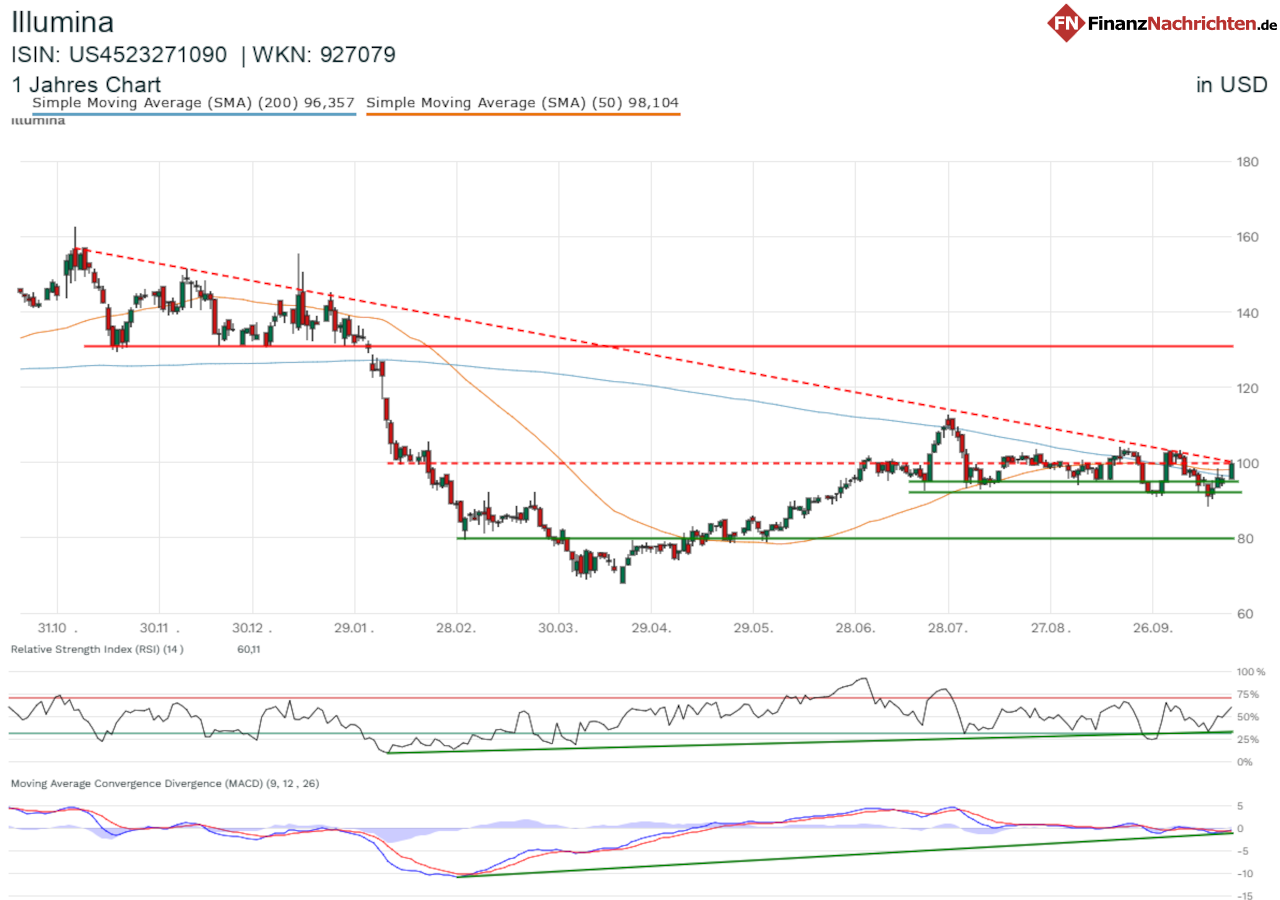Click the Relative Strength Index (RSI) label
The height and width of the screenshot is (900, 1280).
tap(96, 650)
